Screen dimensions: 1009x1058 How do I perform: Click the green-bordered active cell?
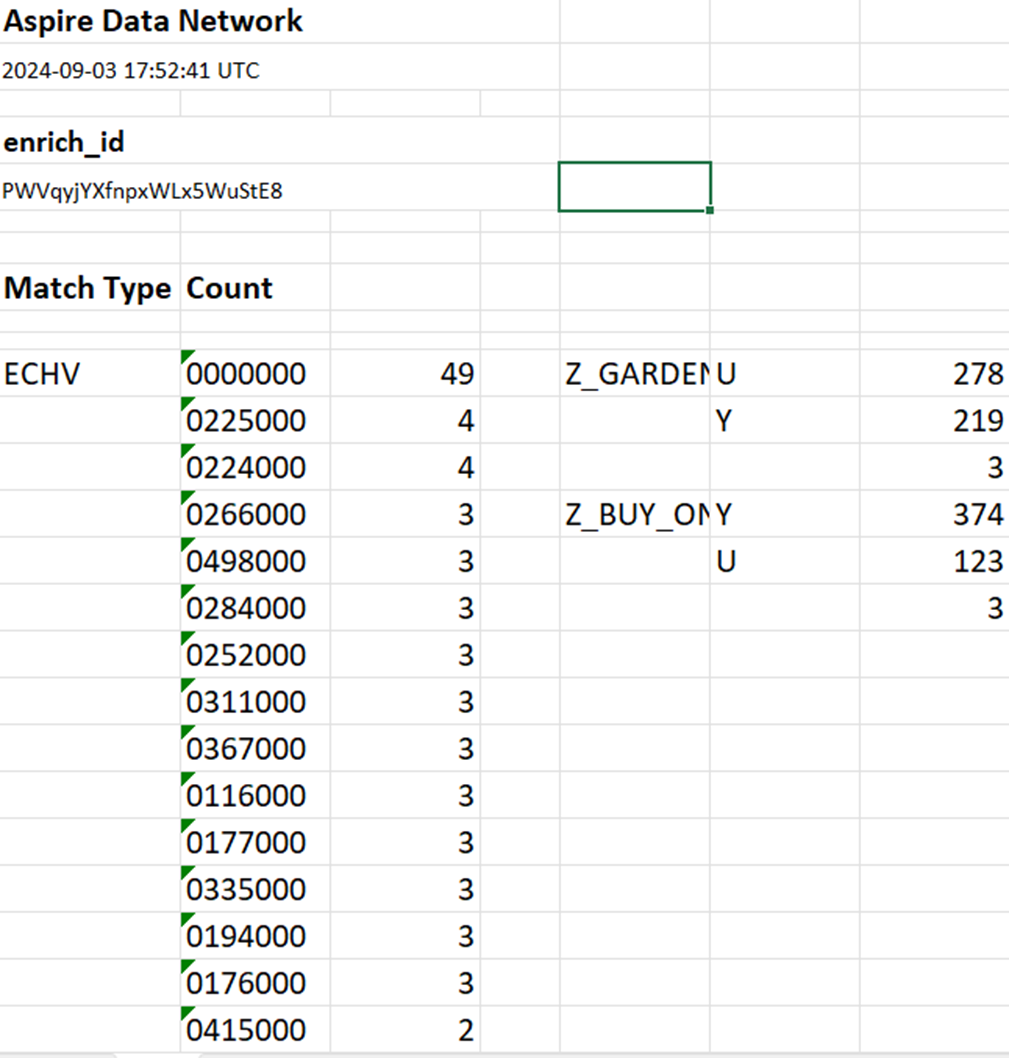634,187
